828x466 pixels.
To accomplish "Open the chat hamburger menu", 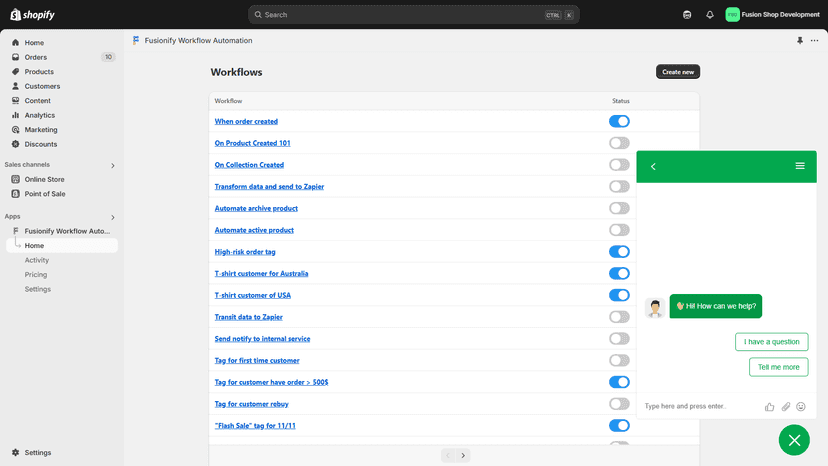I will tap(800, 166).
